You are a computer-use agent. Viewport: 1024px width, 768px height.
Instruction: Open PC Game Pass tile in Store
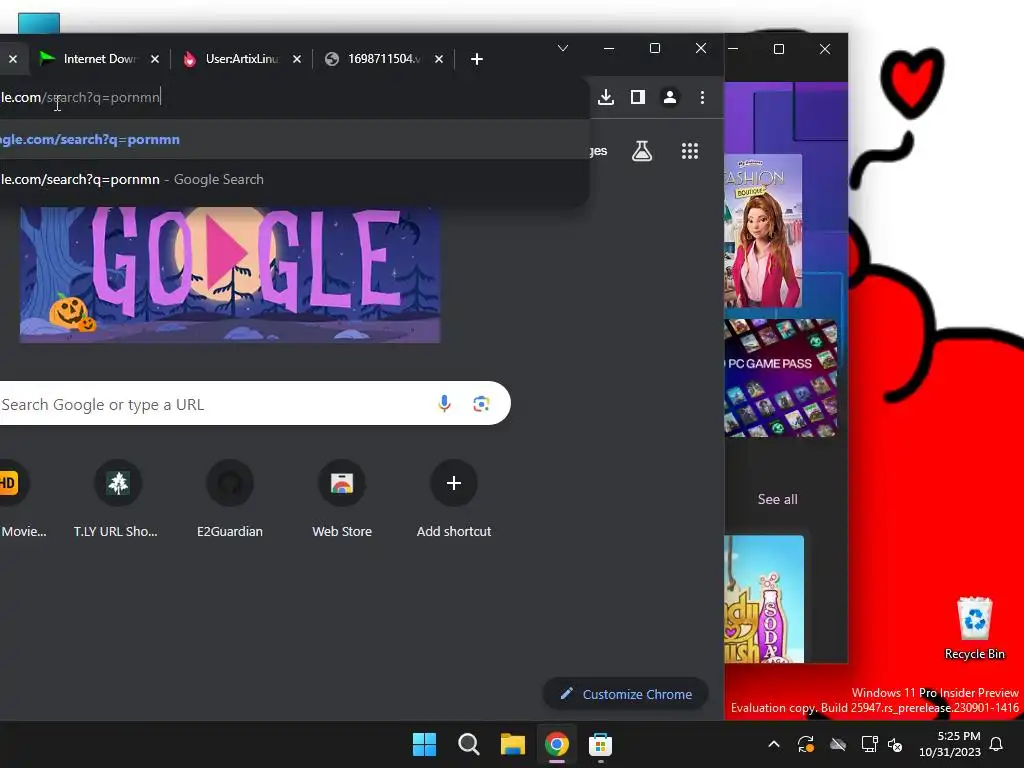780,377
